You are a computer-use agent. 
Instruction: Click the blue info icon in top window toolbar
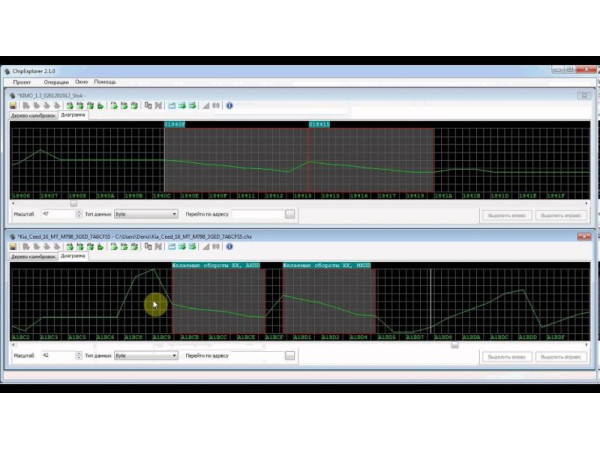click(229, 105)
